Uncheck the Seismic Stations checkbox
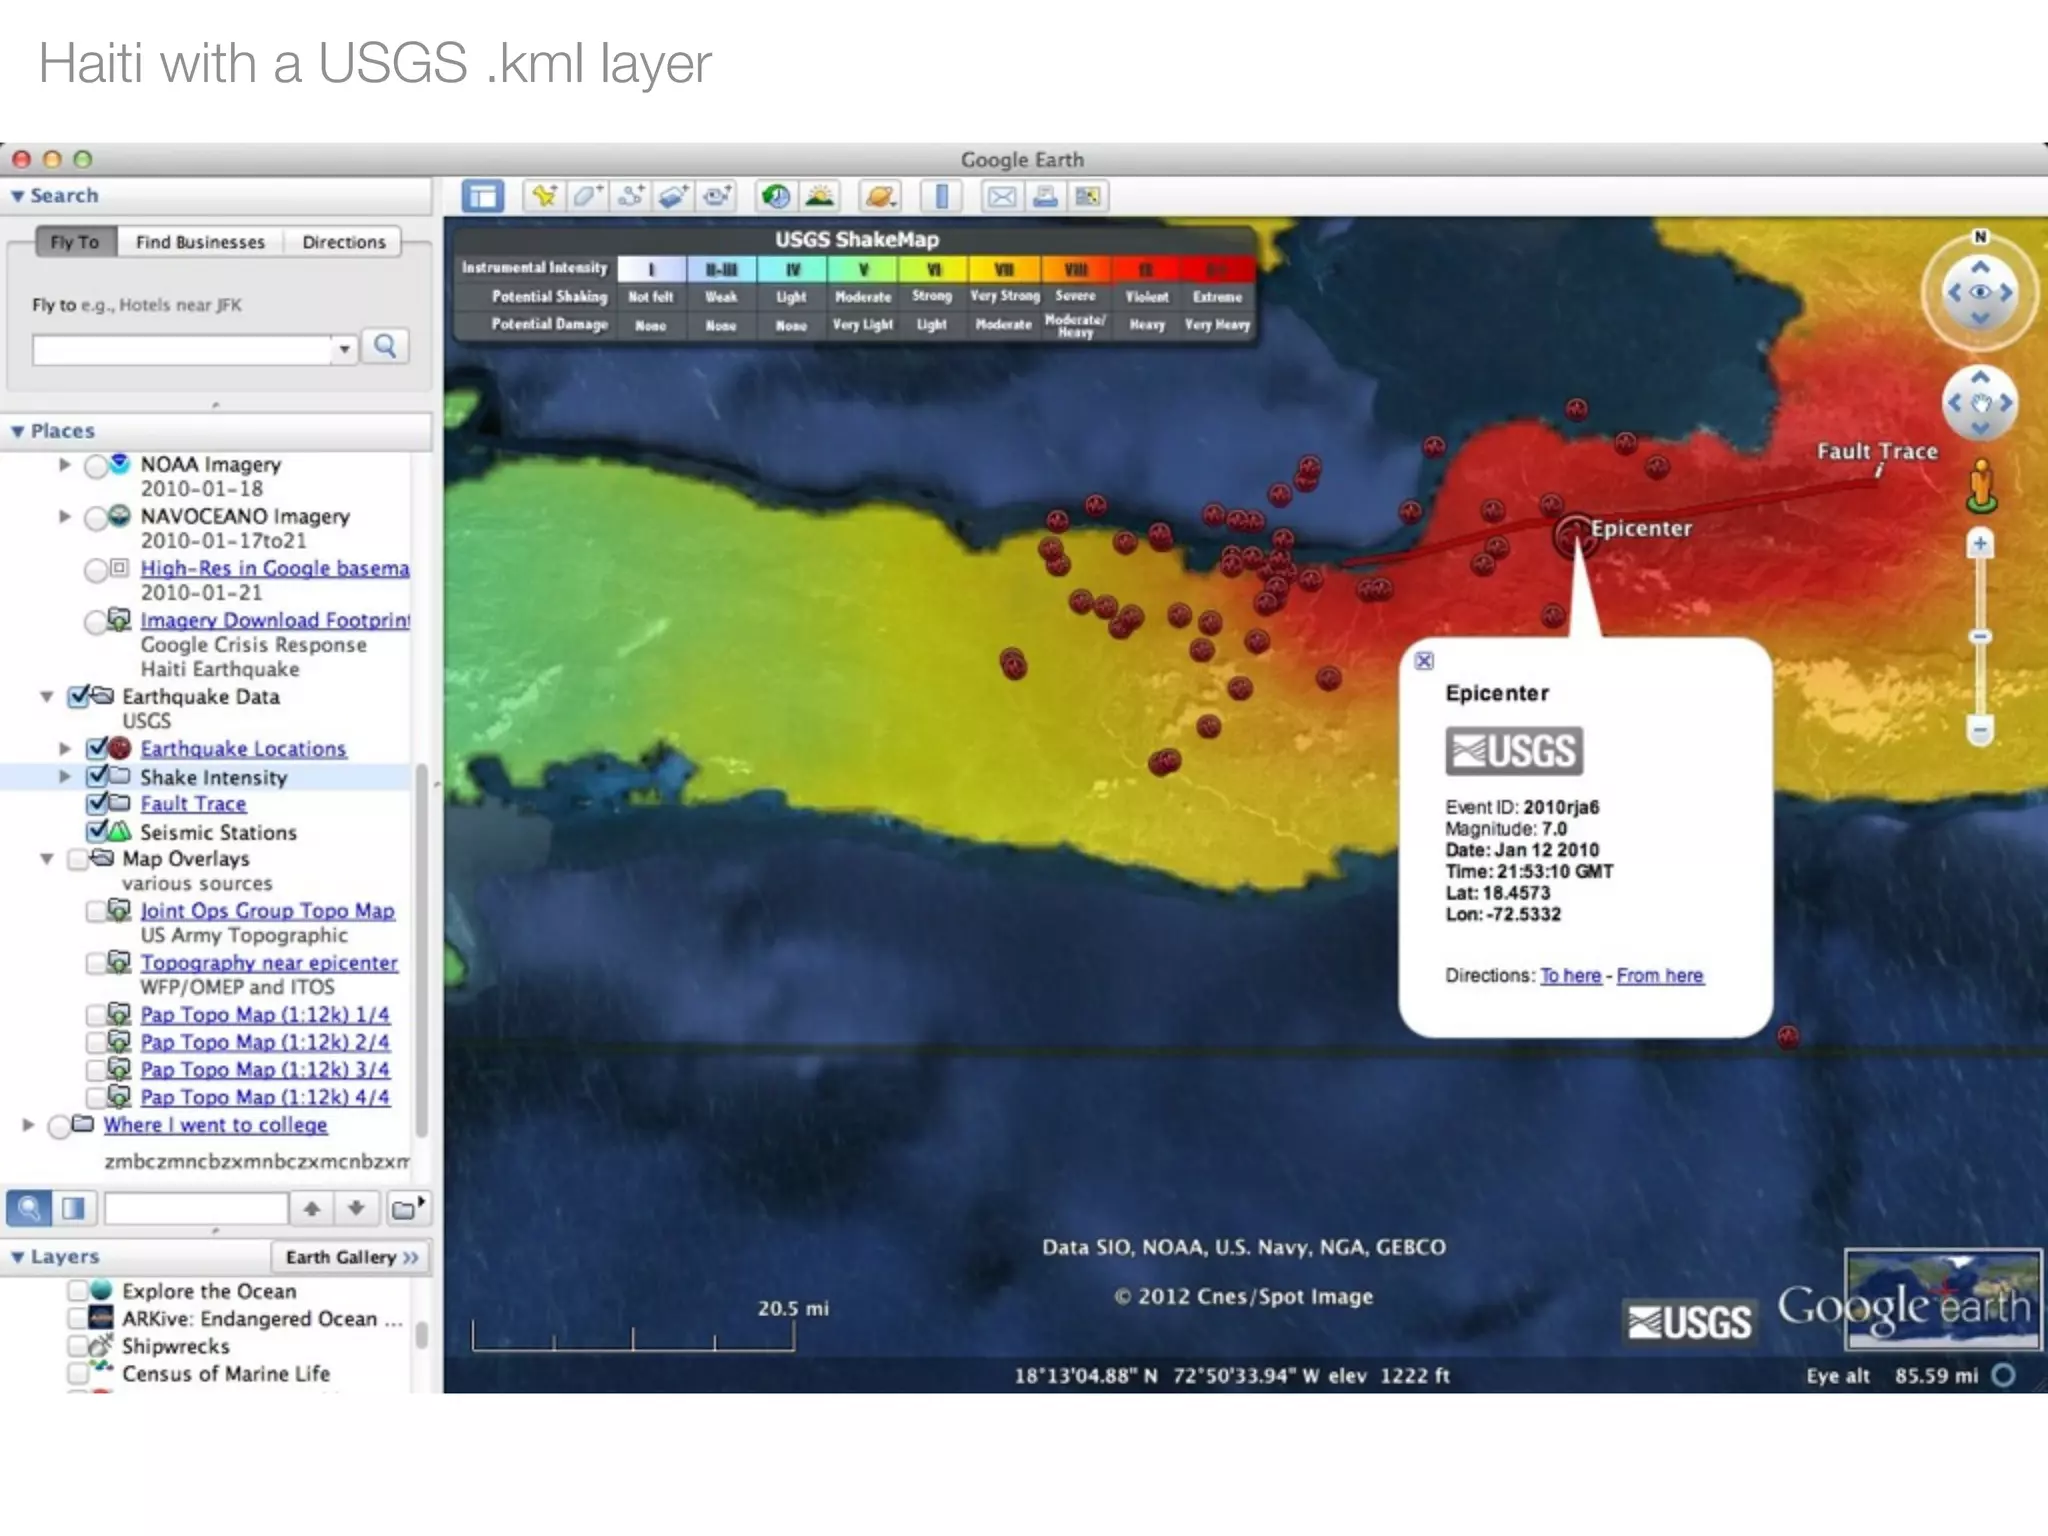2048x1536 pixels. 97,831
